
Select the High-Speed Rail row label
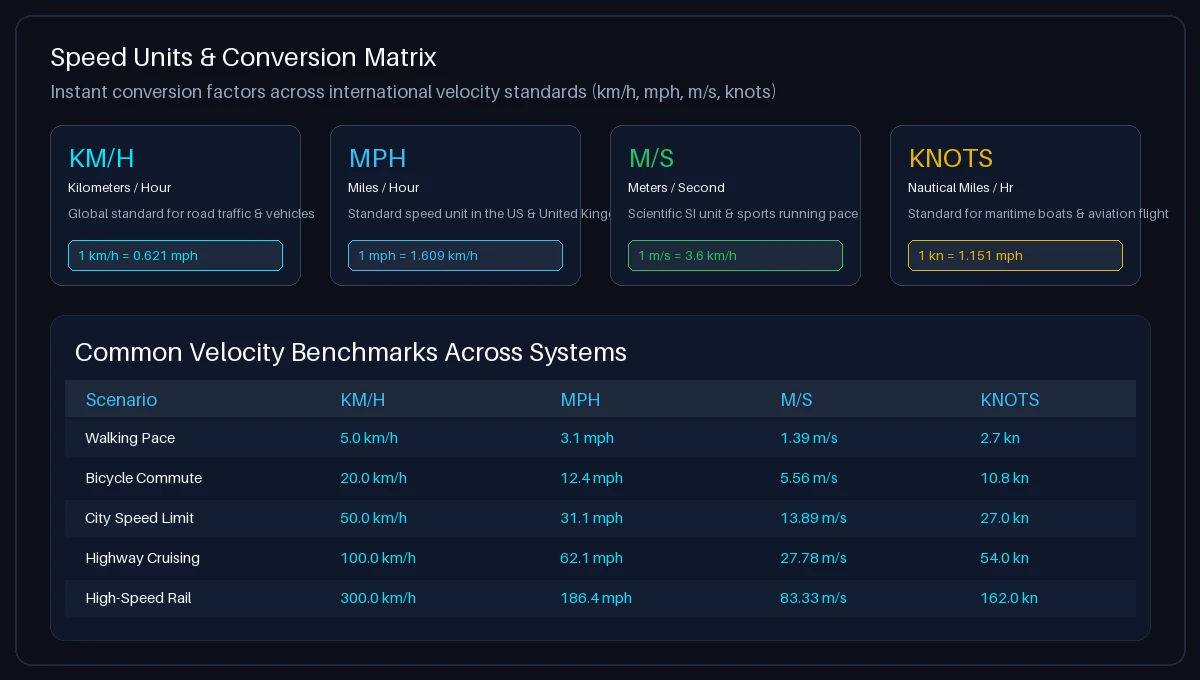tap(138, 598)
